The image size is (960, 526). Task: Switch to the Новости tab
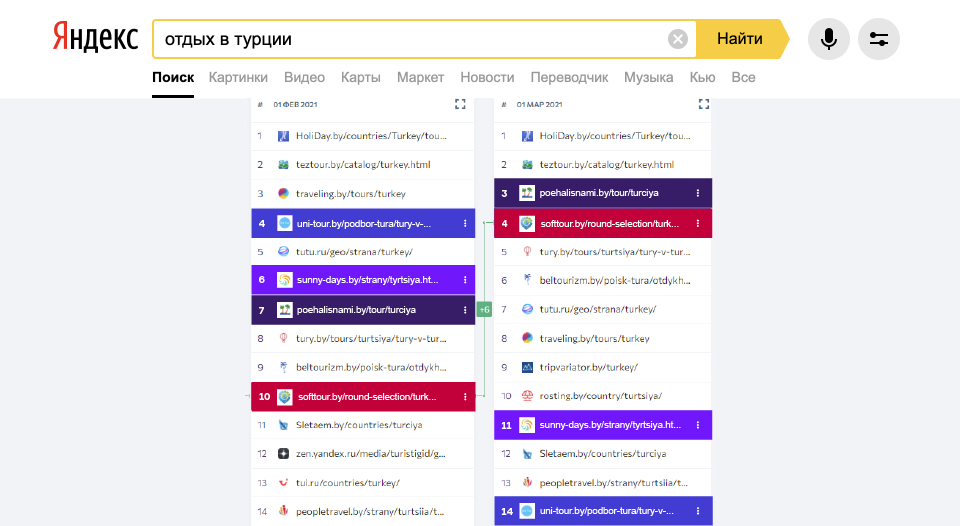pos(487,78)
